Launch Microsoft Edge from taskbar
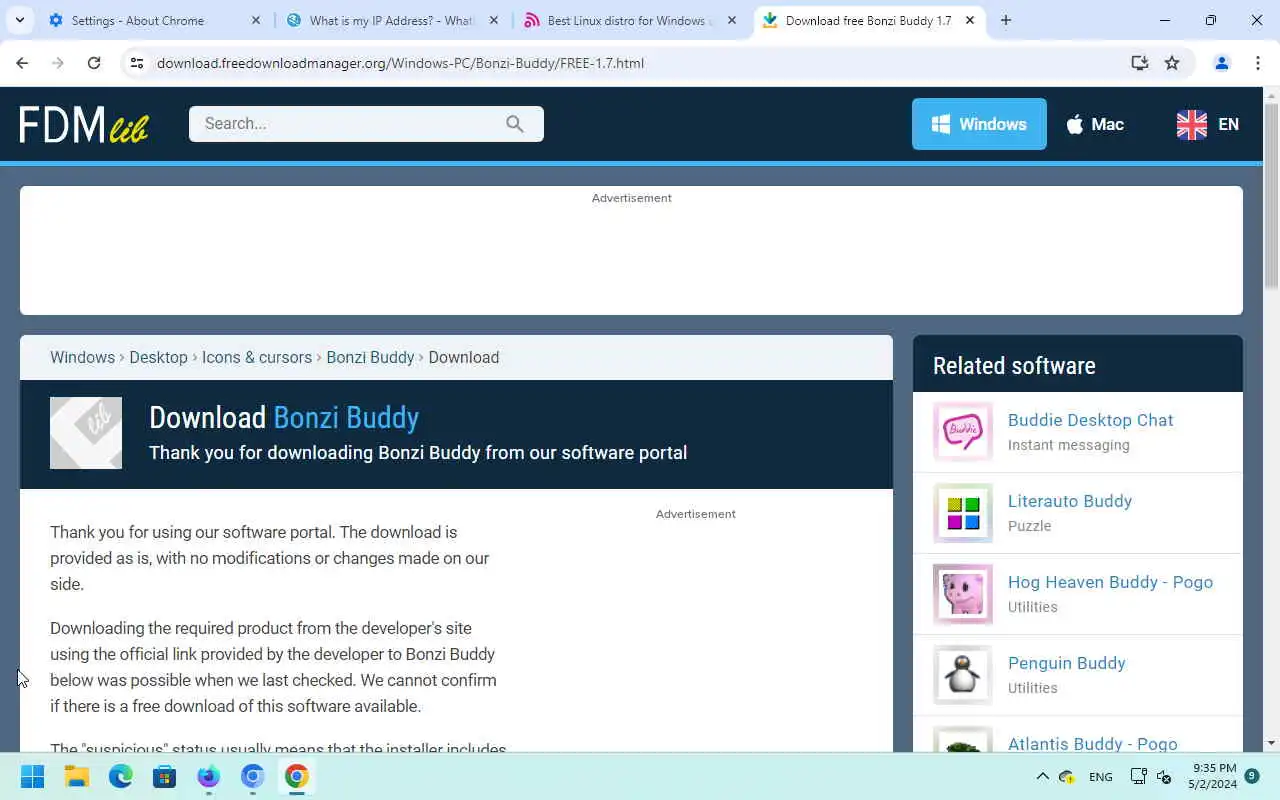 coord(121,776)
